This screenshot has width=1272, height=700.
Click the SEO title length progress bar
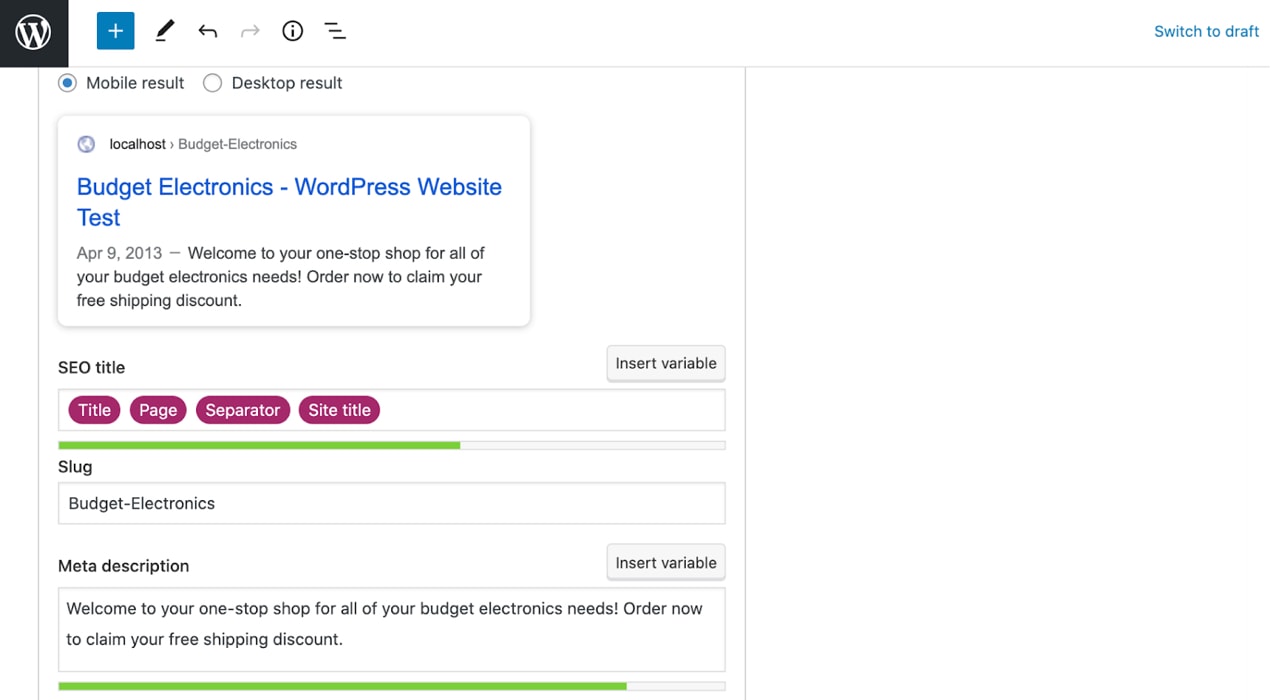[390, 445]
